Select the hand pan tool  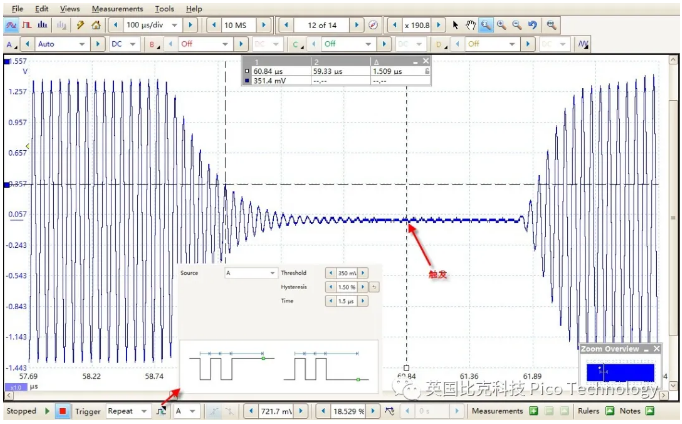pos(470,24)
